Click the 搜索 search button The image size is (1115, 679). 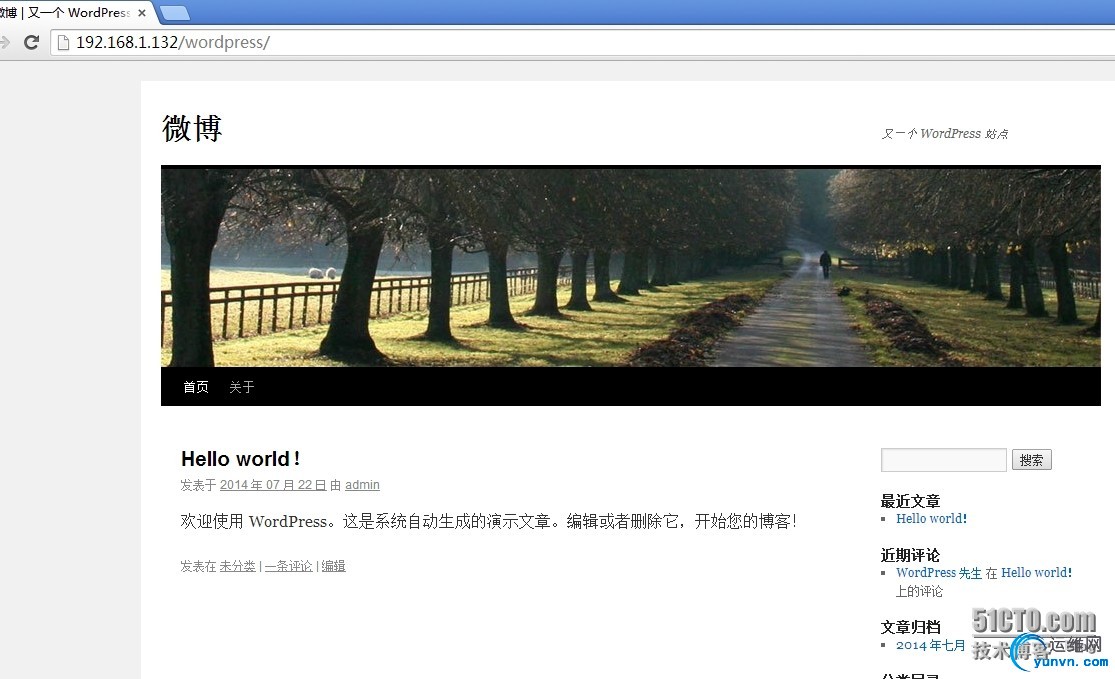[1032, 460]
